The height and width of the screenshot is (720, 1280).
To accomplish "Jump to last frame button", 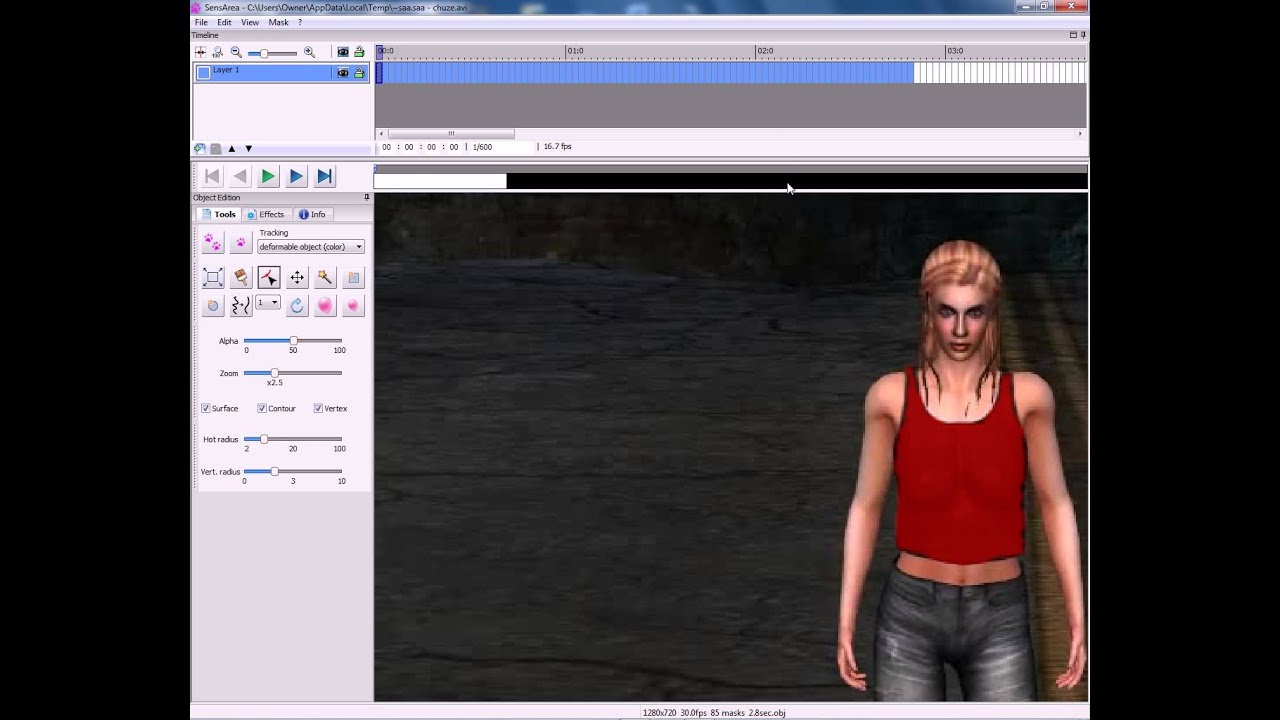I will point(324,177).
